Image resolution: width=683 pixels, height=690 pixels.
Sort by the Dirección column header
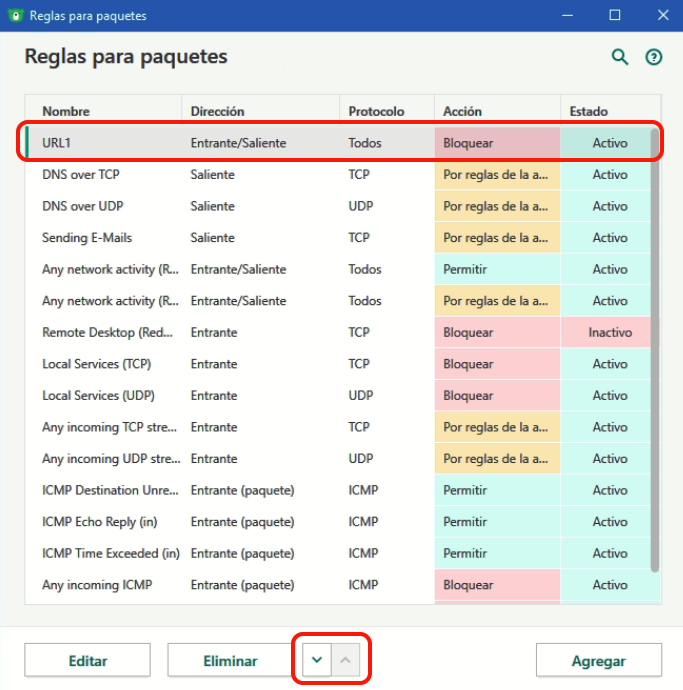217,111
